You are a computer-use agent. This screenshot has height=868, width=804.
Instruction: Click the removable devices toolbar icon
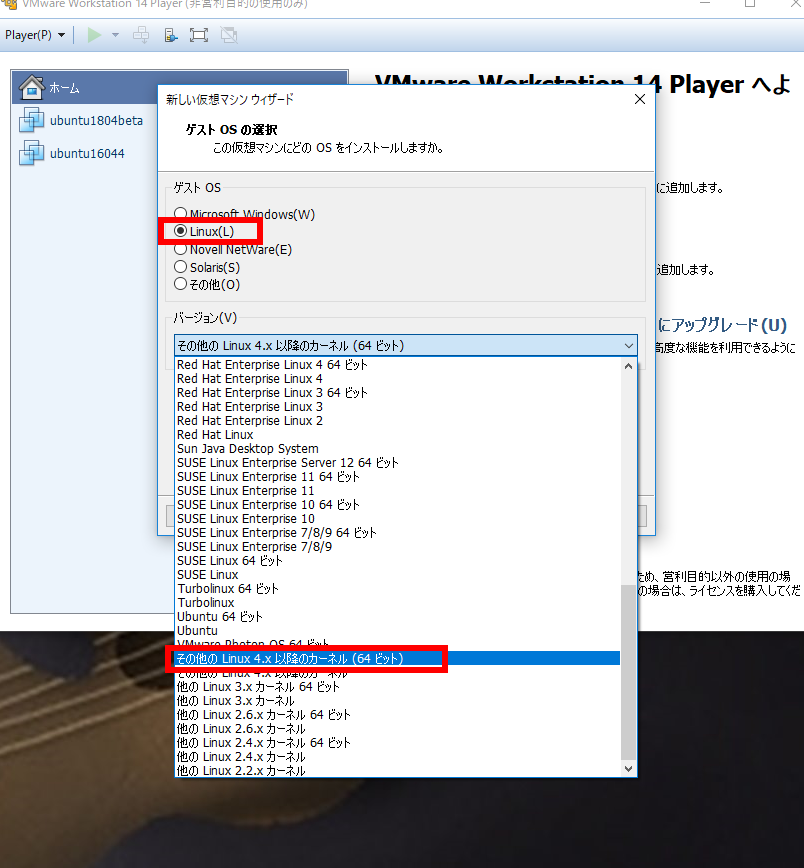click(x=171, y=35)
